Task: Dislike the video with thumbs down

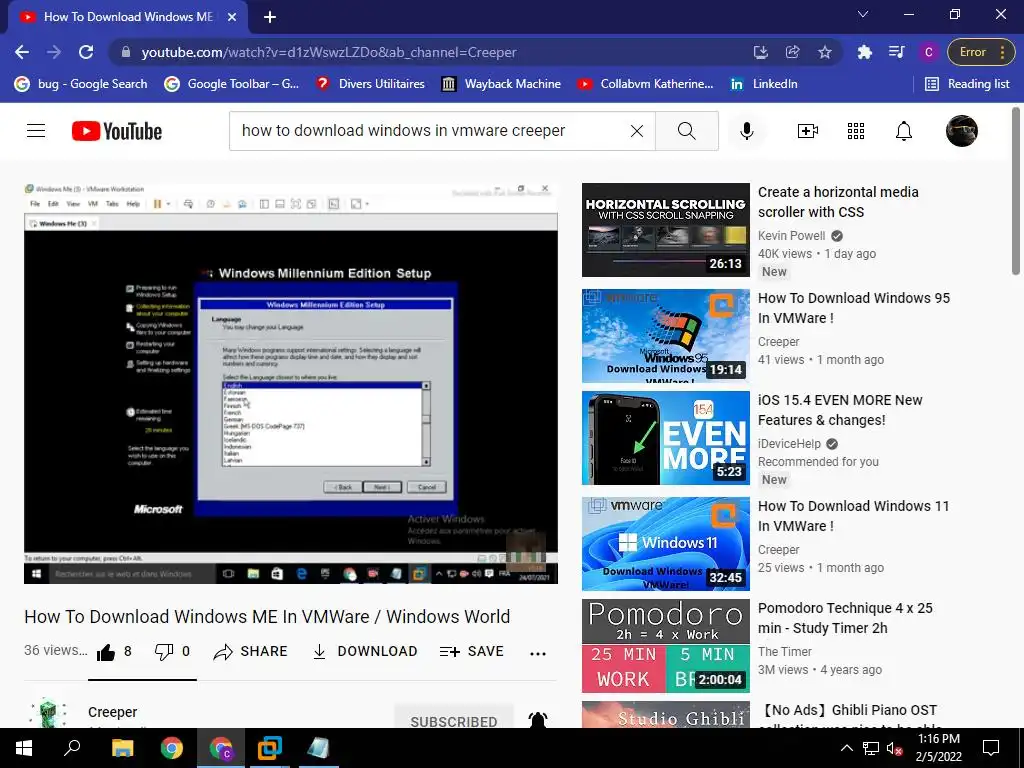Action: click(172, 651)
